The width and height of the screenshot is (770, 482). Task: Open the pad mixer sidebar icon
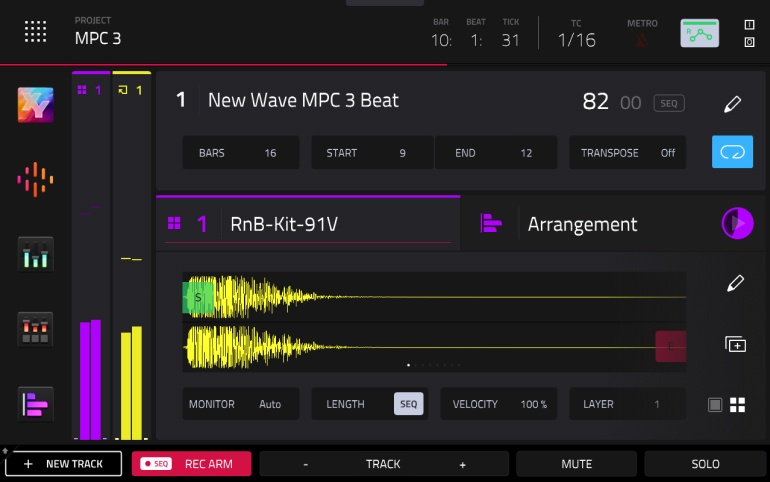click(x=36, y=328)
